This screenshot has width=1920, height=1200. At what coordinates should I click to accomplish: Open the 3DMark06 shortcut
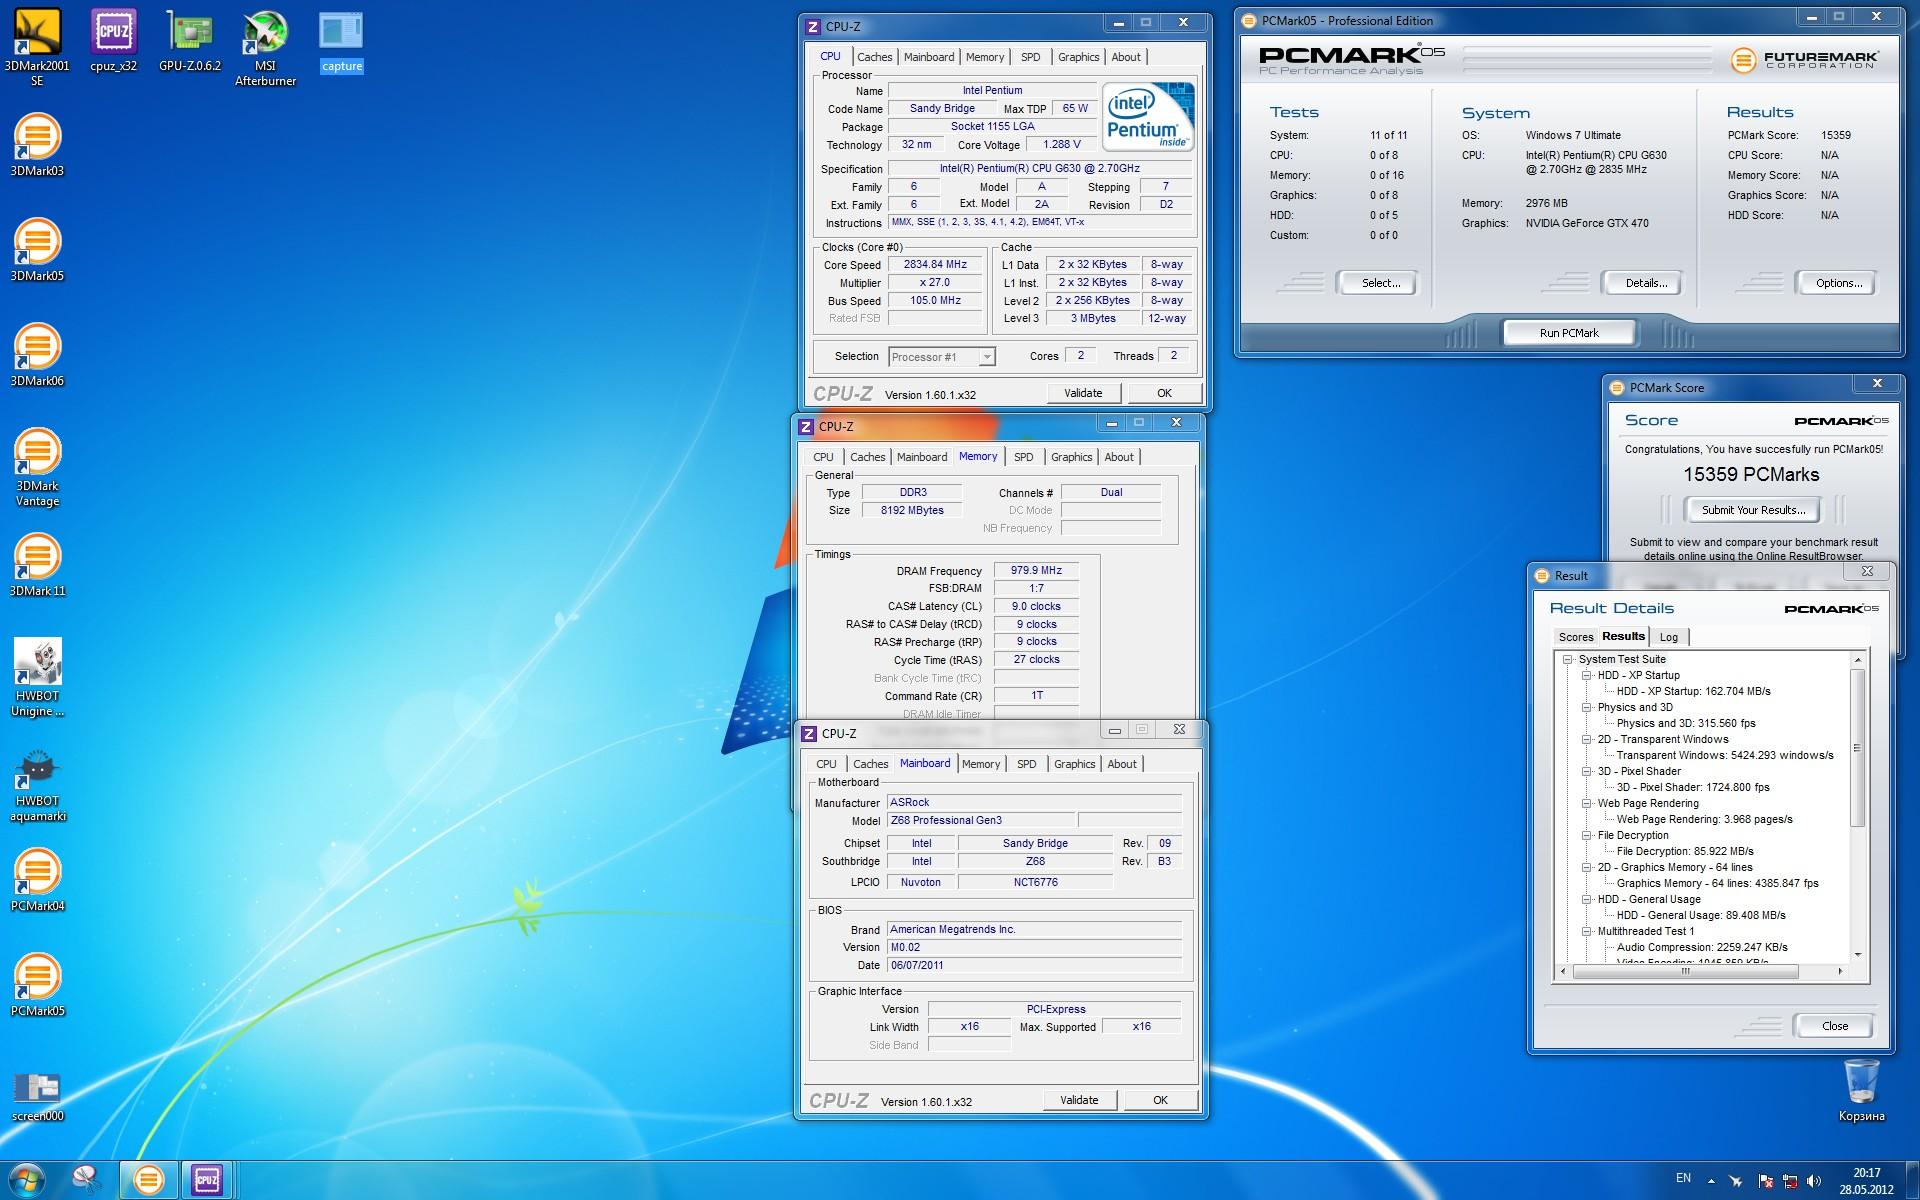[37, 356]
